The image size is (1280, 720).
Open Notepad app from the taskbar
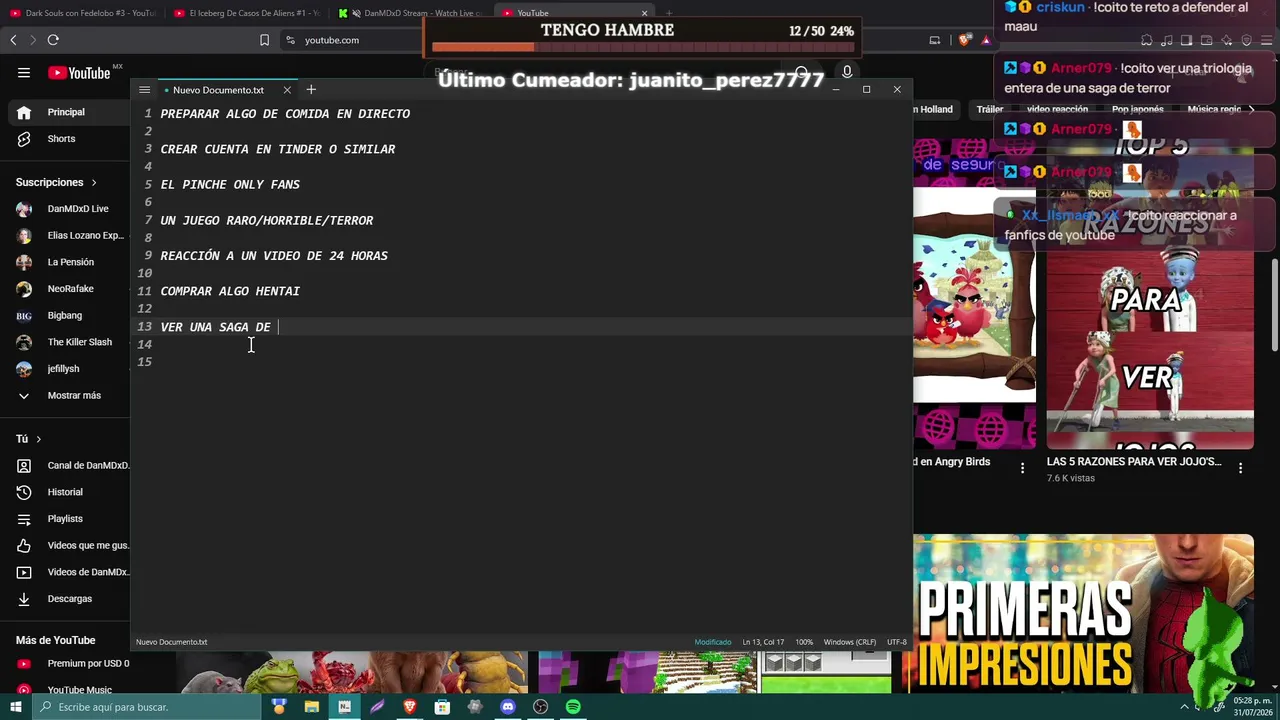point(345,707)
